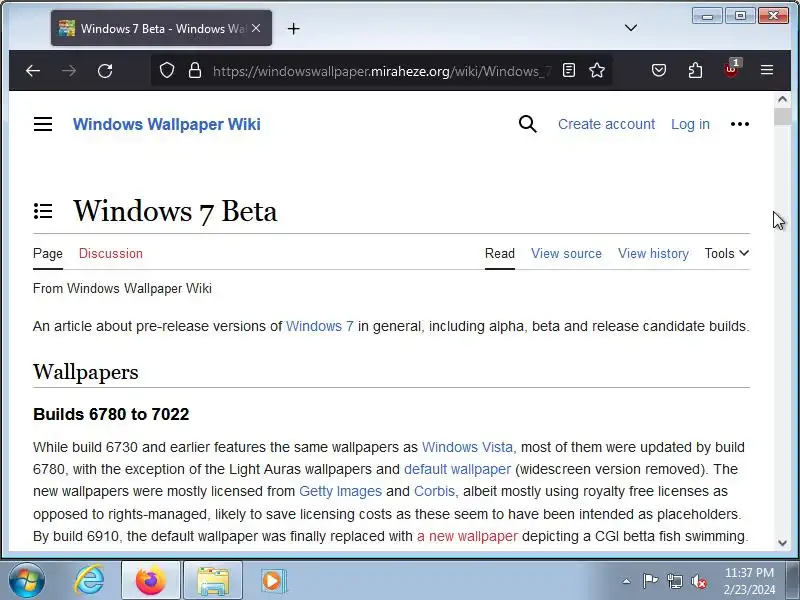The height and width of the screenshot is (600, 800).
Task: Launch Windows Media Player from taskbar
Action: pos(274,581)
